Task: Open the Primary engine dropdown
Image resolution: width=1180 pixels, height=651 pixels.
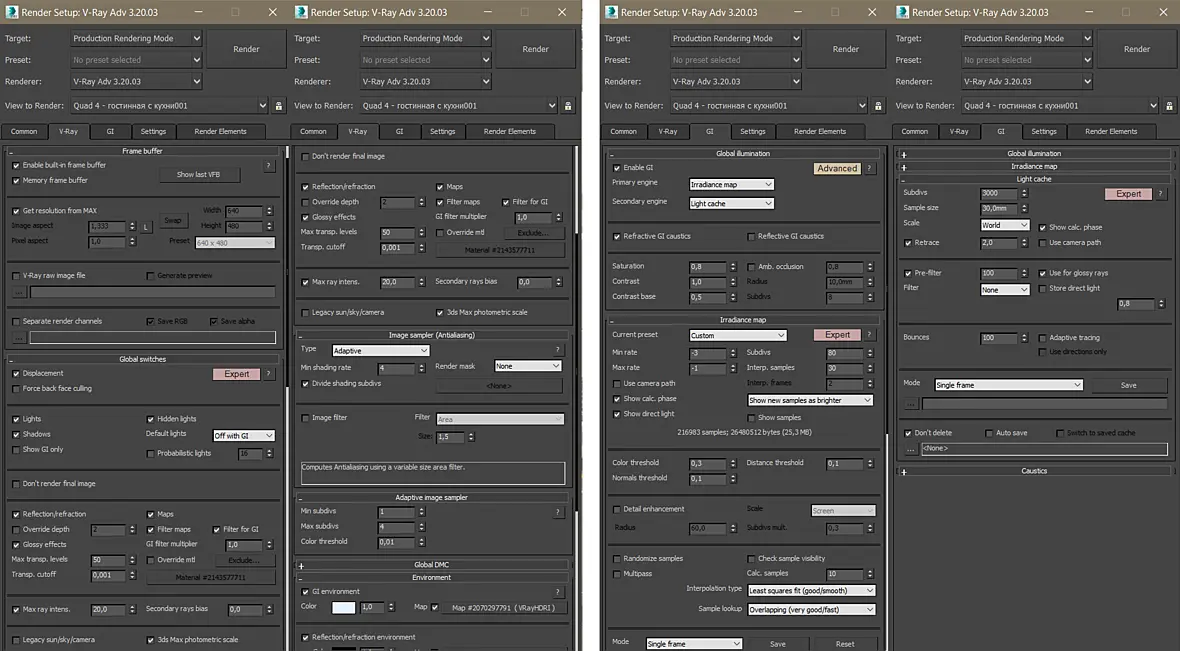Action: 731,184
